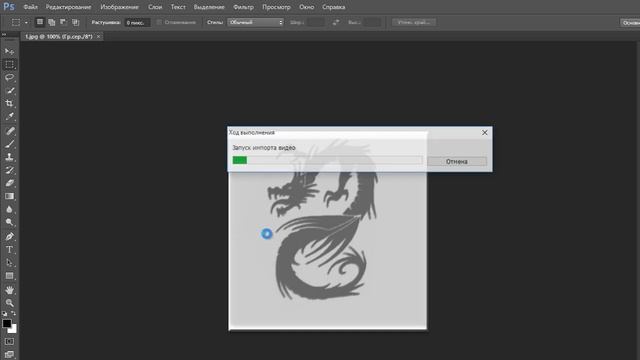
Task: Open the Окно menu
Action: [x=307, y=7]
